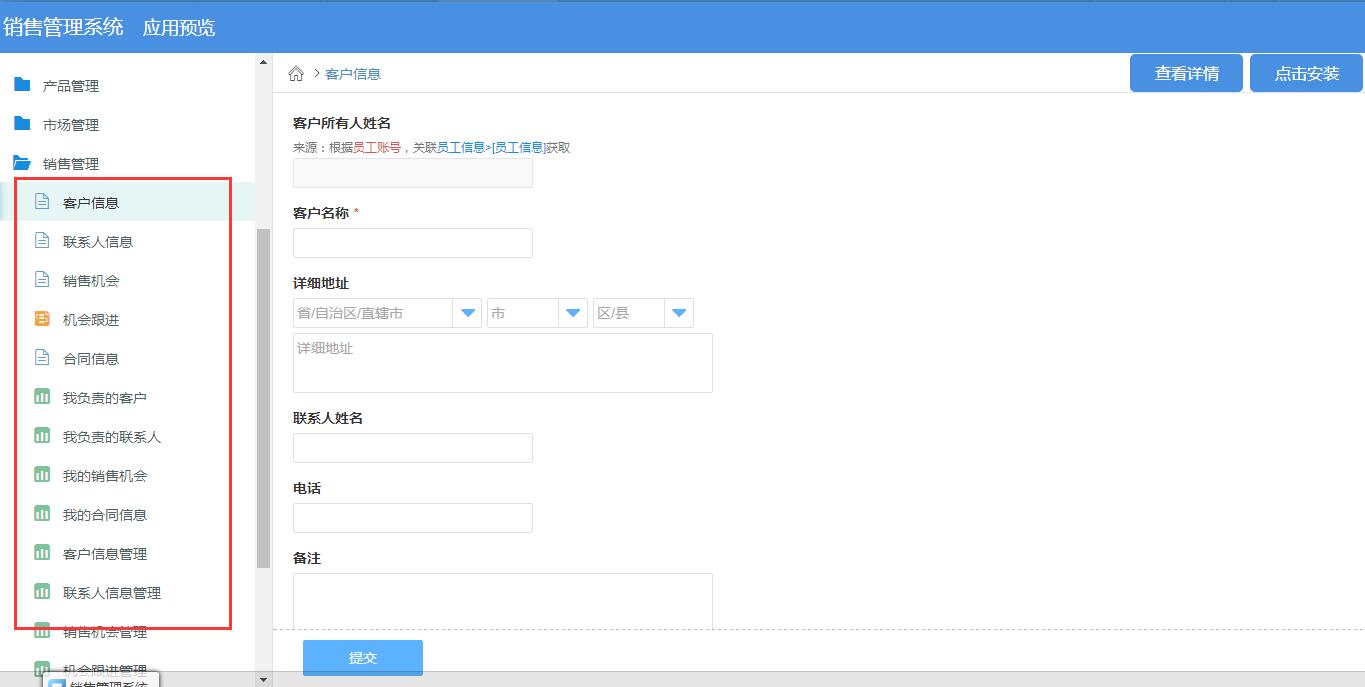Collapse the 销售管理 folder in sidebar

pos(71,163)
